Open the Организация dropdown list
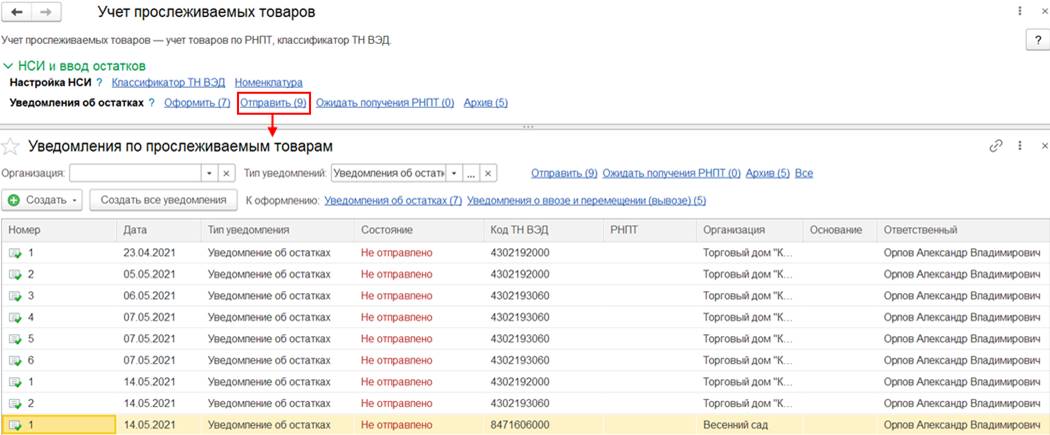Image resolution: width=1050 pixels, height=435 pixels. tap(208, 173)
